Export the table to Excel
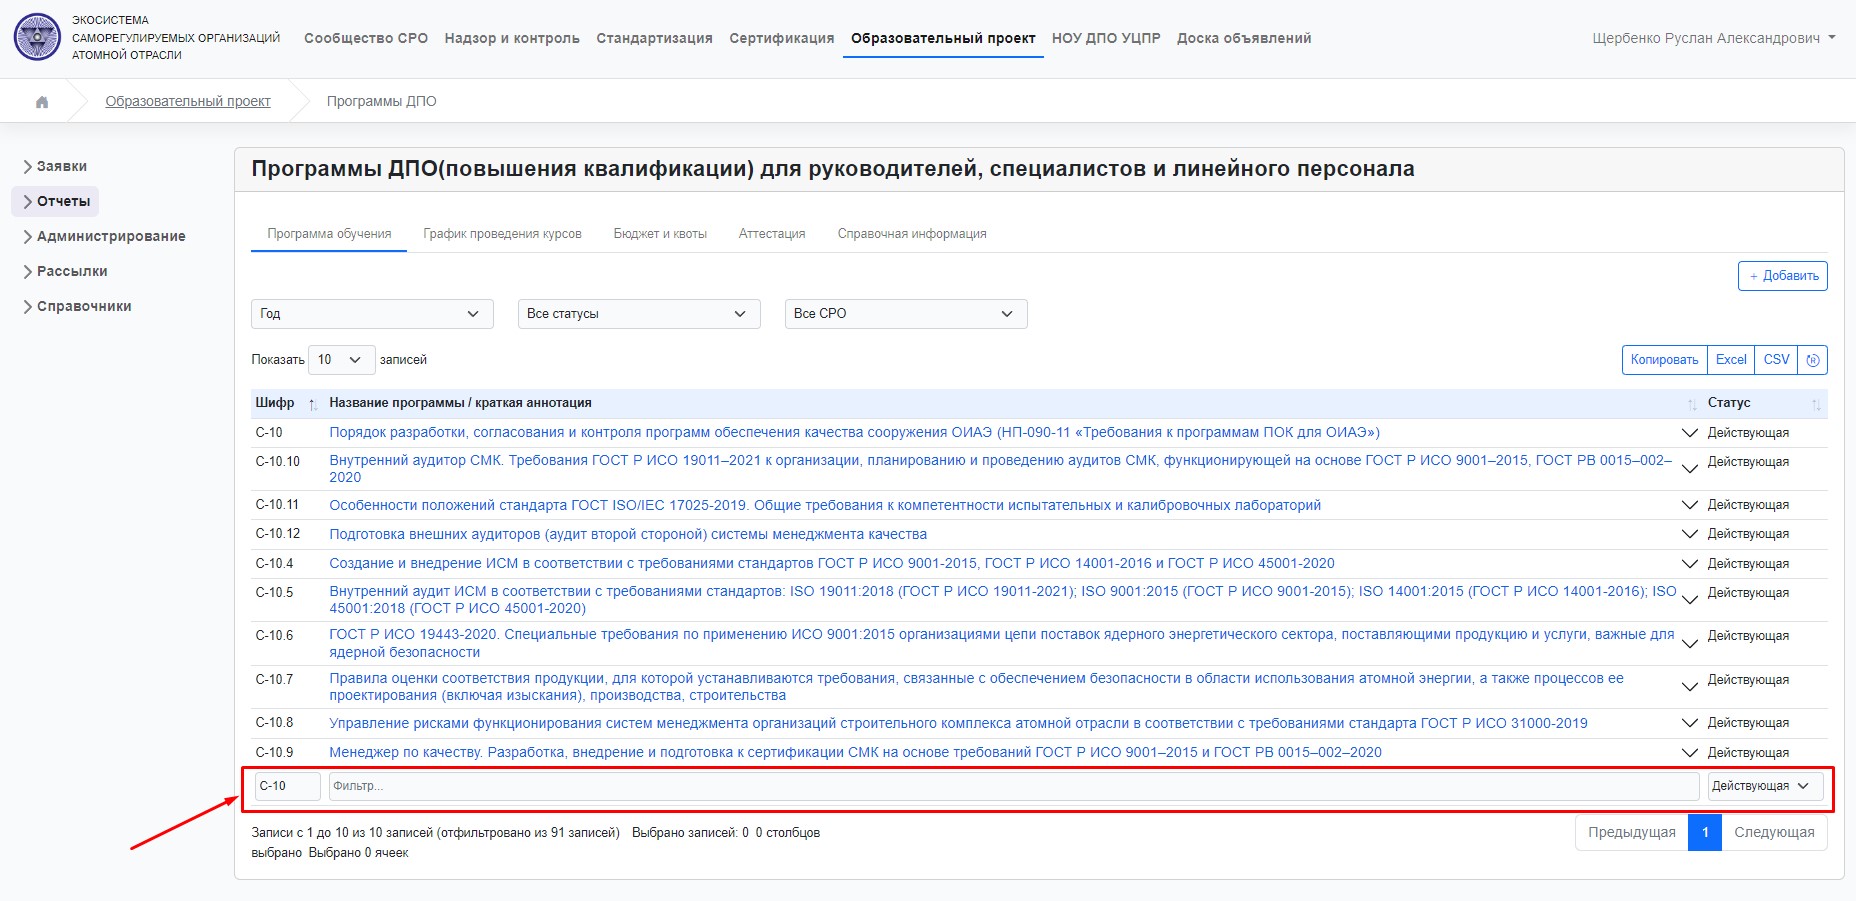 [x=1731, y=360]
